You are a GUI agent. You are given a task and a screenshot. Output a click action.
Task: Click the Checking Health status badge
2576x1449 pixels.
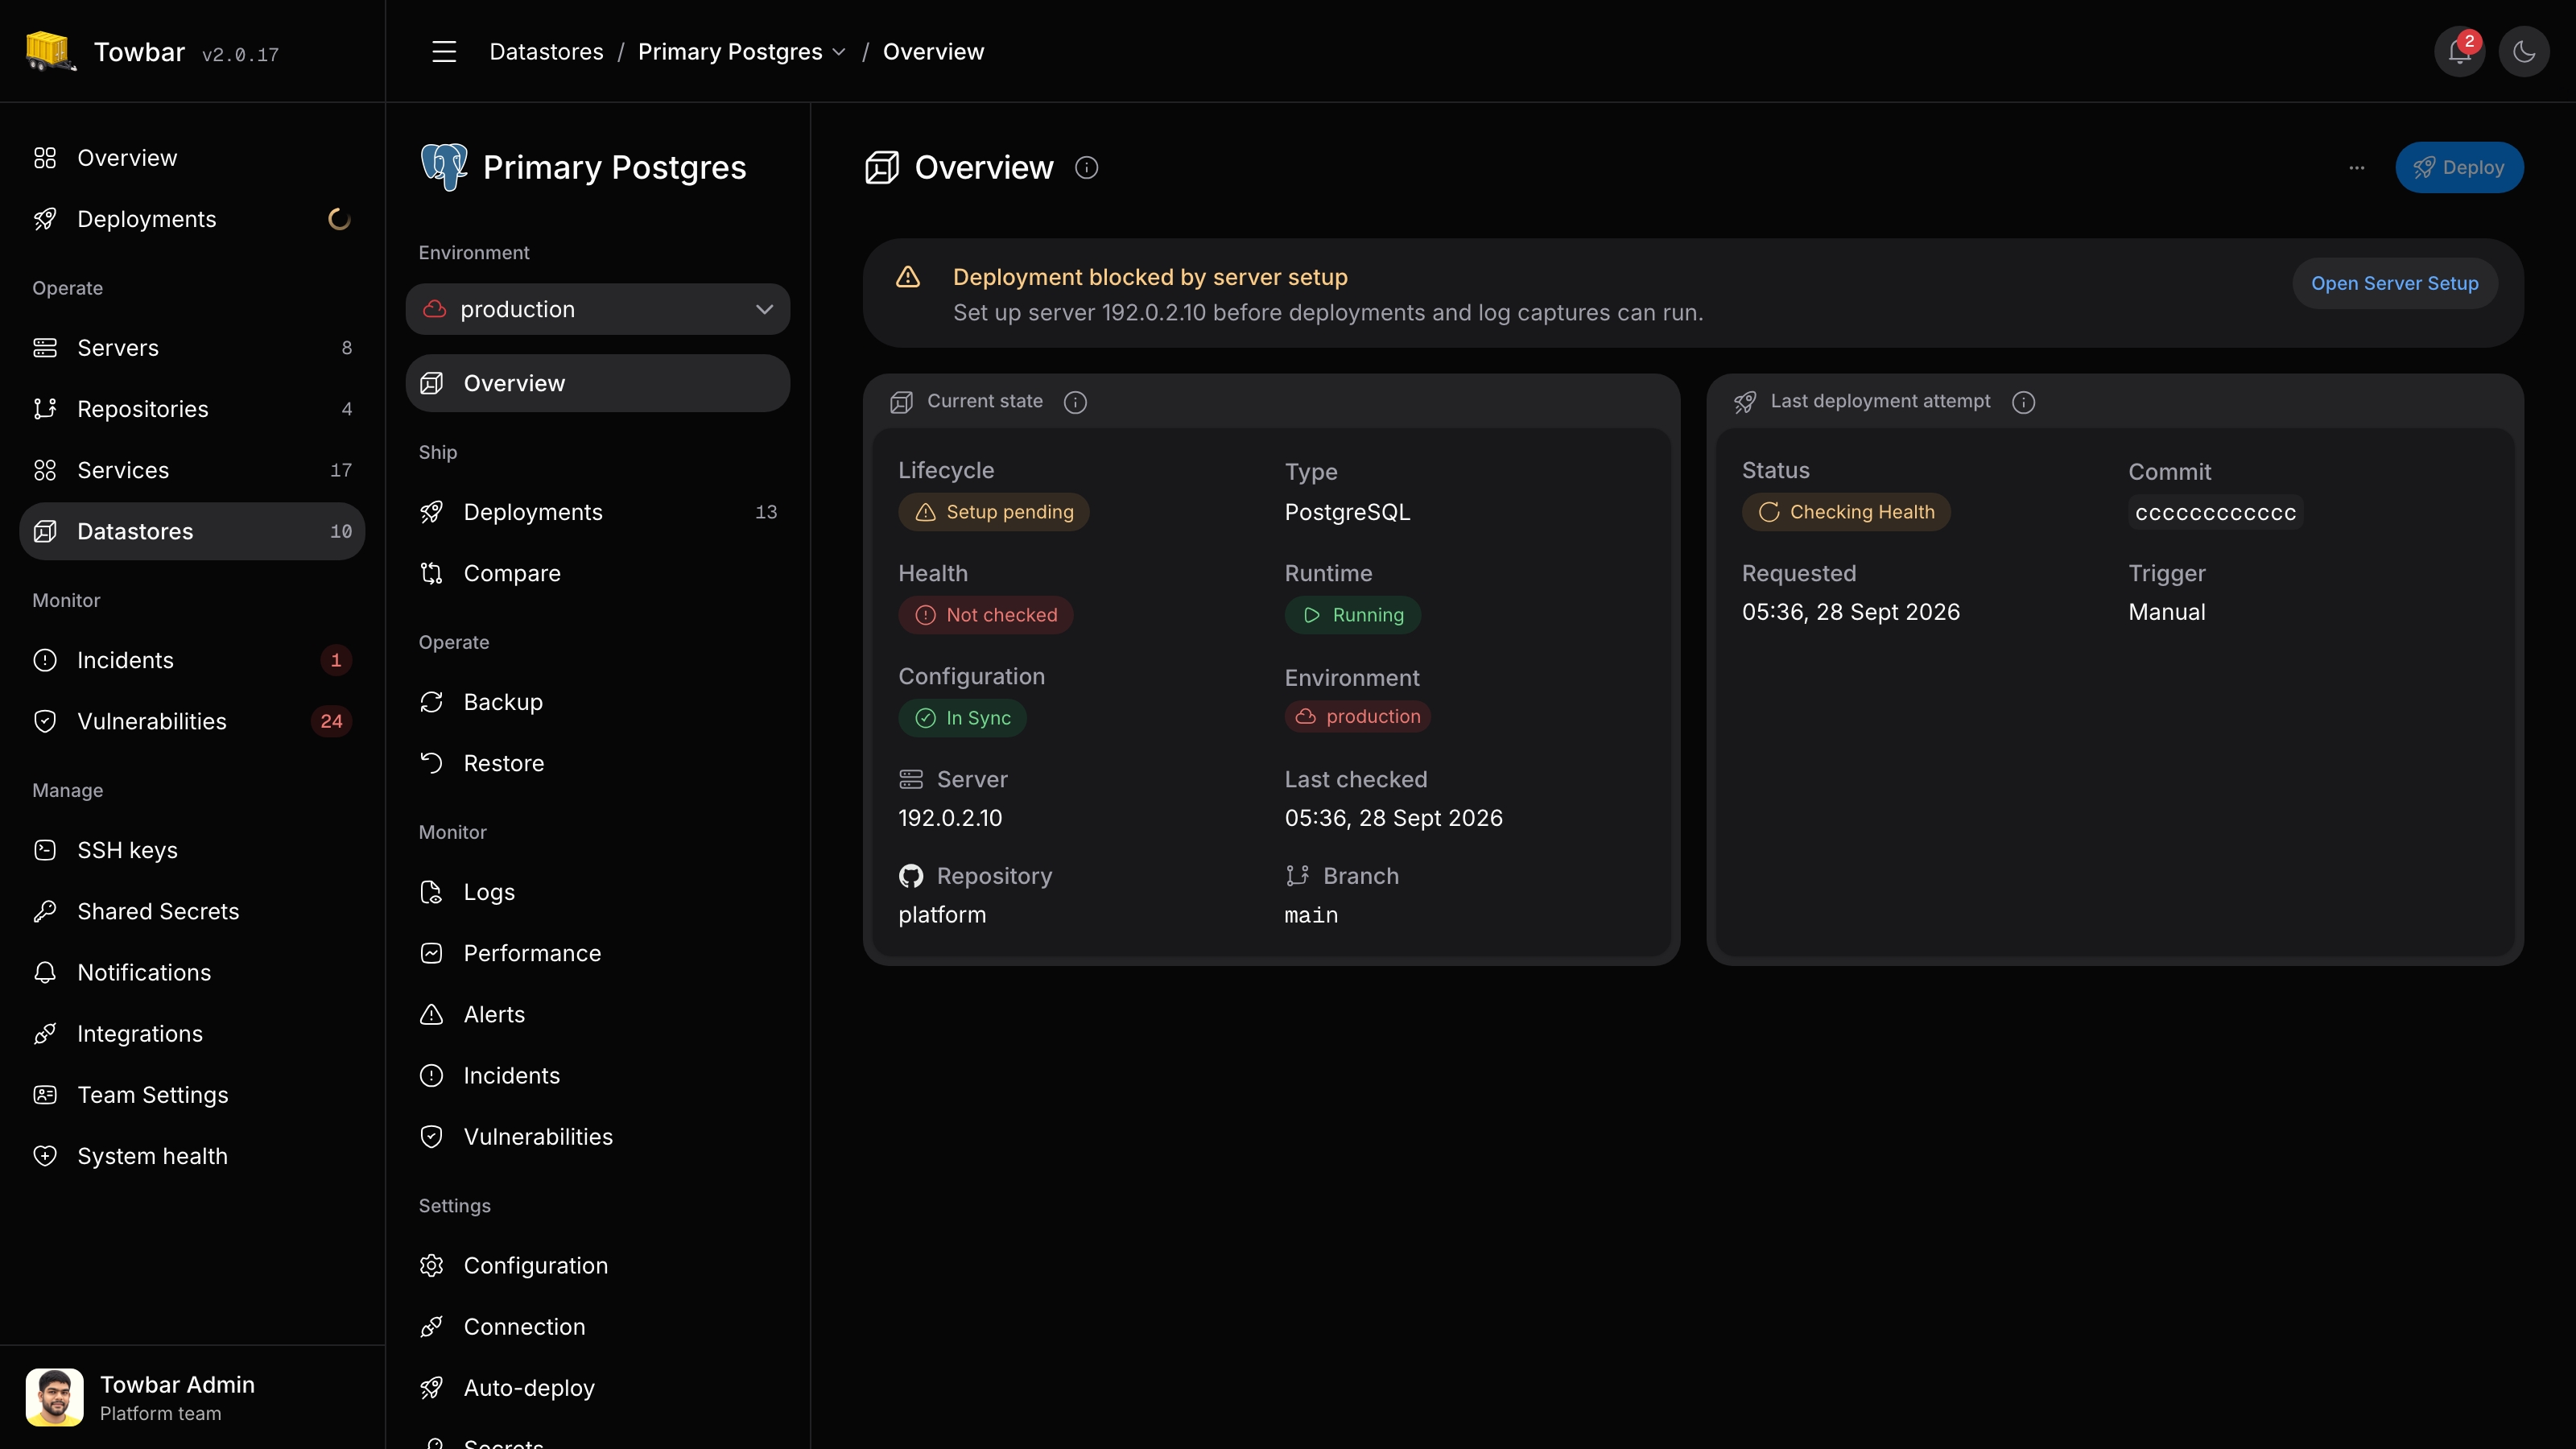1846,512
